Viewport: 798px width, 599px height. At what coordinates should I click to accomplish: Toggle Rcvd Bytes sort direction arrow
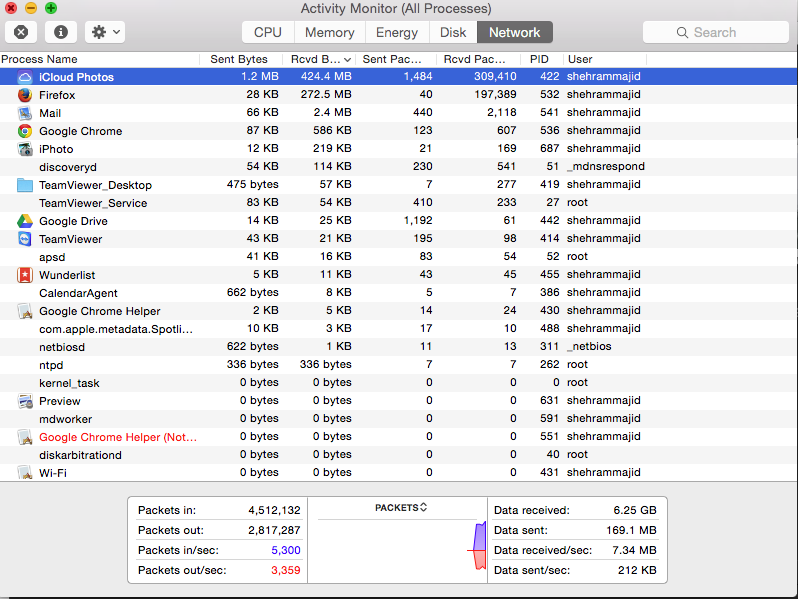[347, 60]
